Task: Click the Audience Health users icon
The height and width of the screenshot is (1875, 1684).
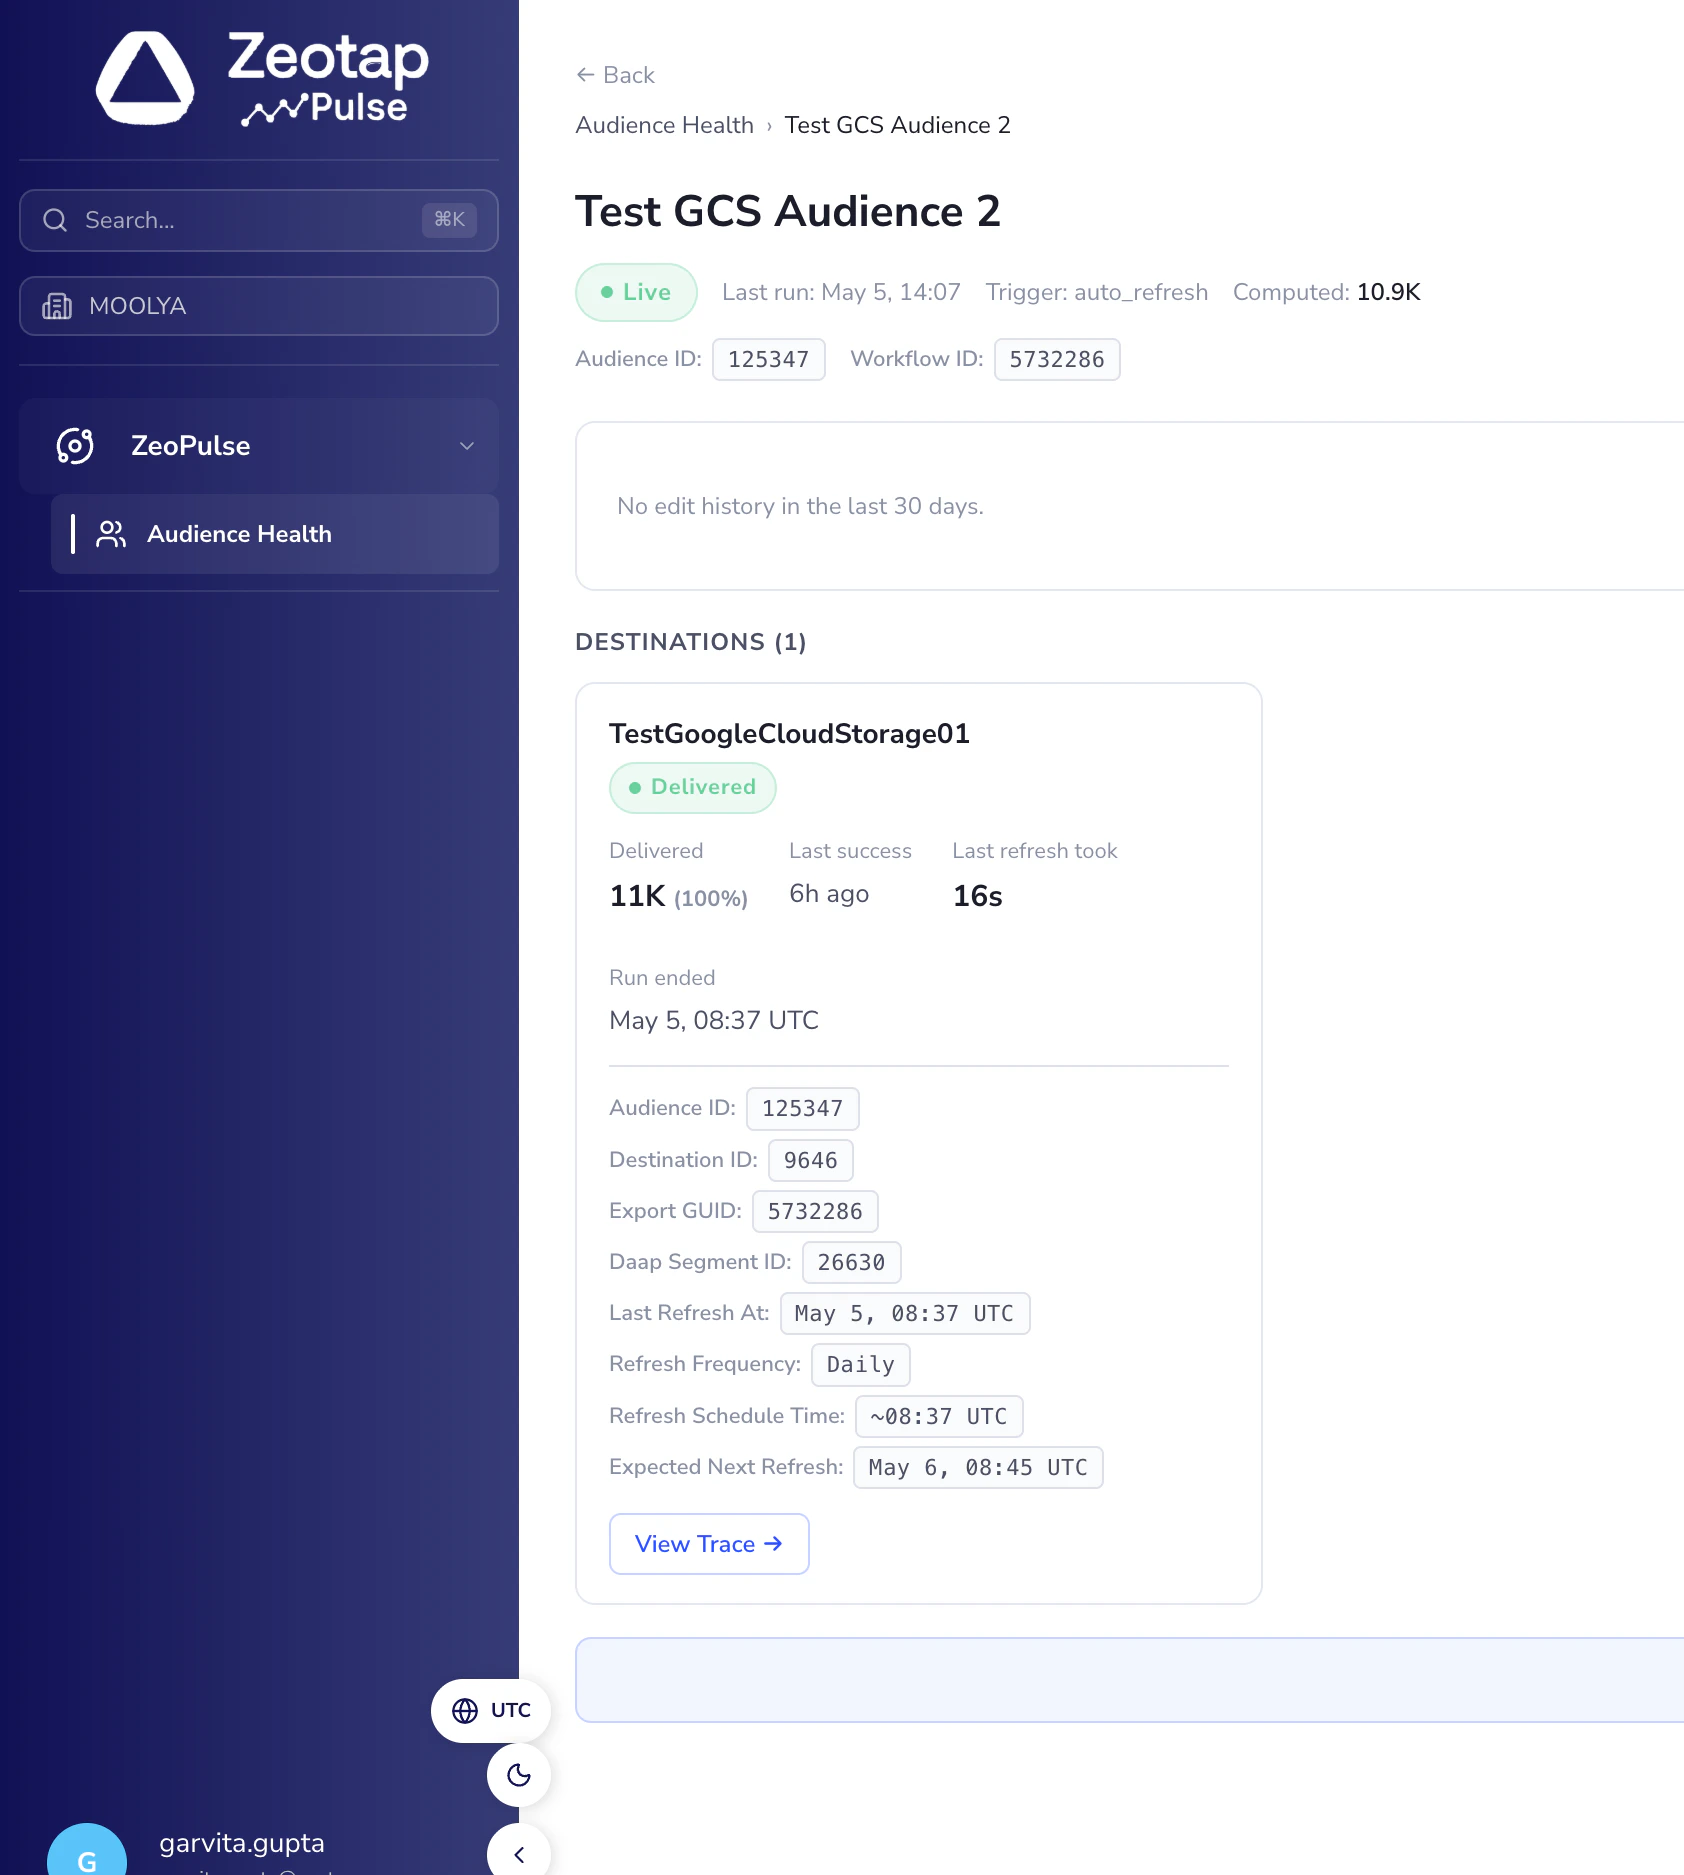Action: coord(111,534)
